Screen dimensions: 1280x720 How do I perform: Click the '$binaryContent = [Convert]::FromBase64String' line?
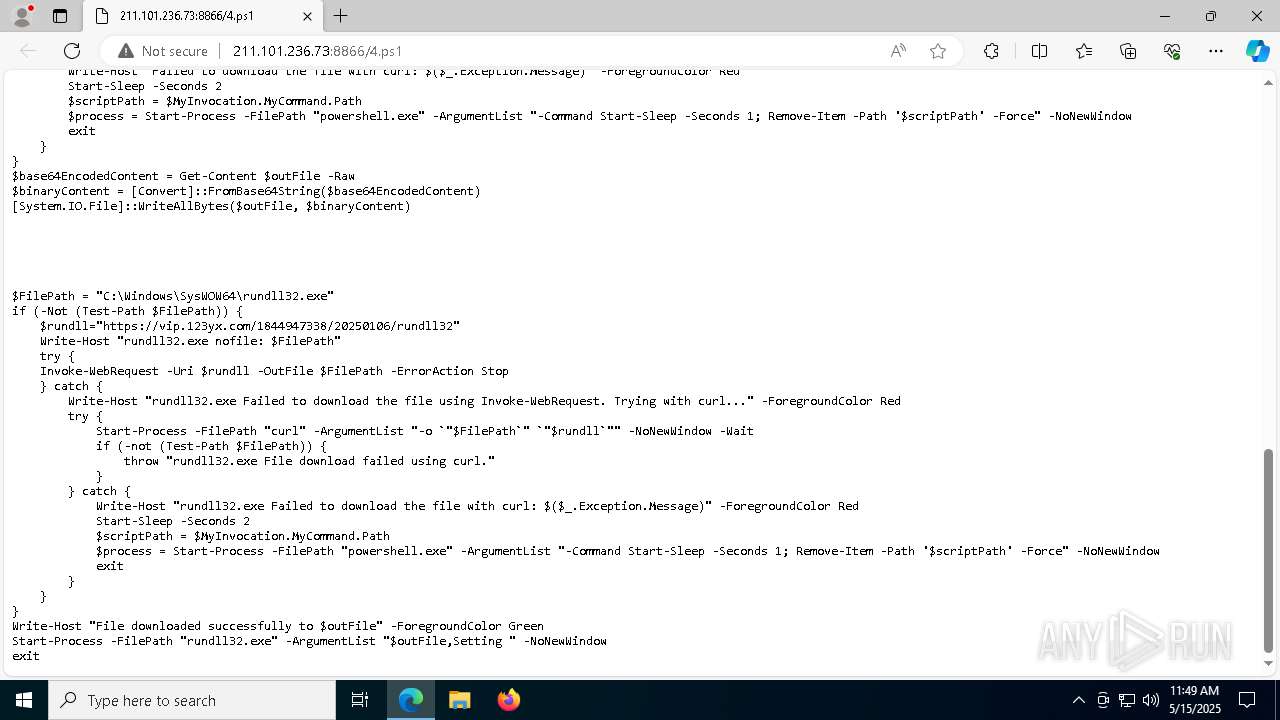[x=246, y=191]
